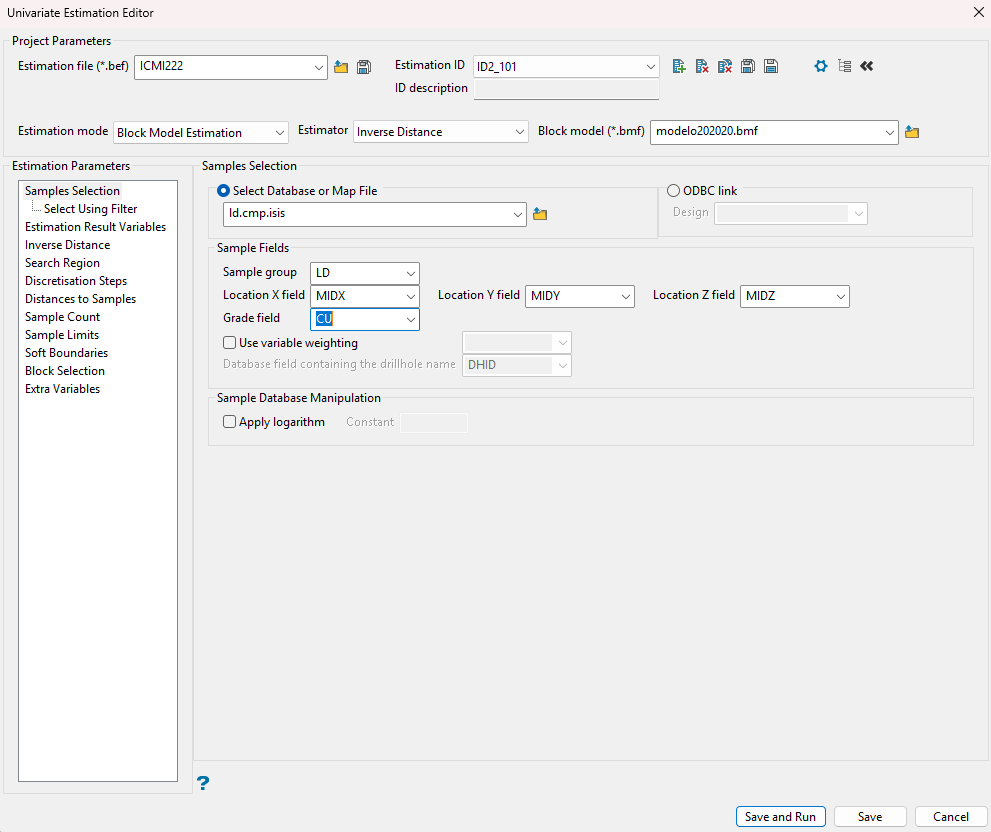Open the variable weighting field dropdown

pos(517,343)
